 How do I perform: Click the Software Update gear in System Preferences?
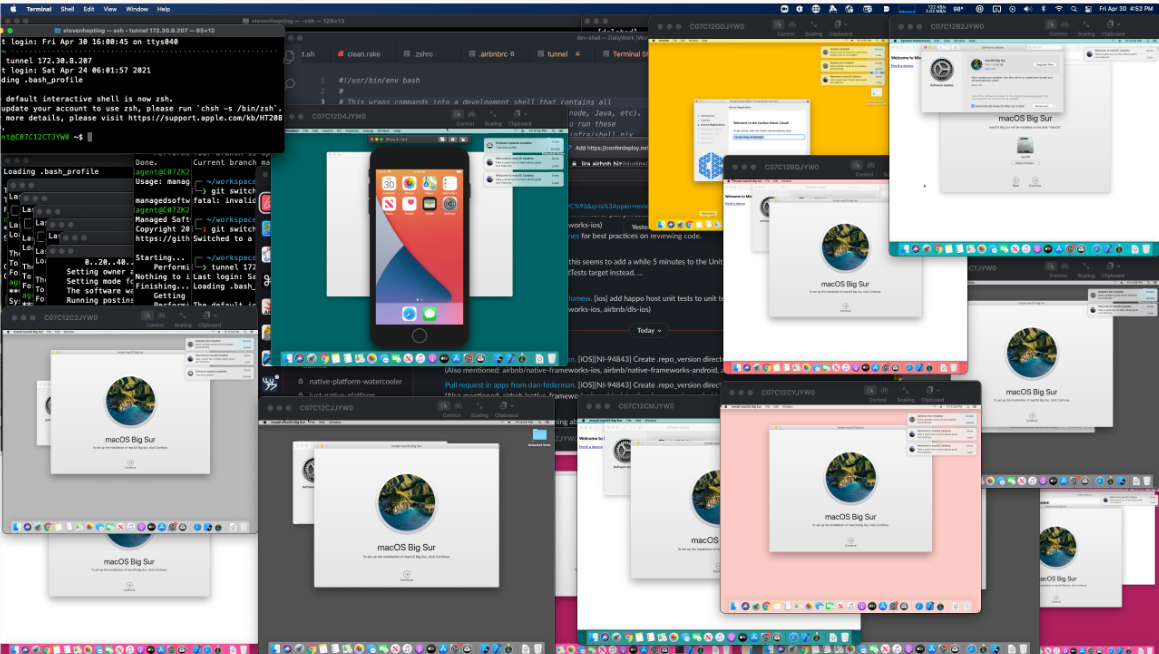point(942,70)
